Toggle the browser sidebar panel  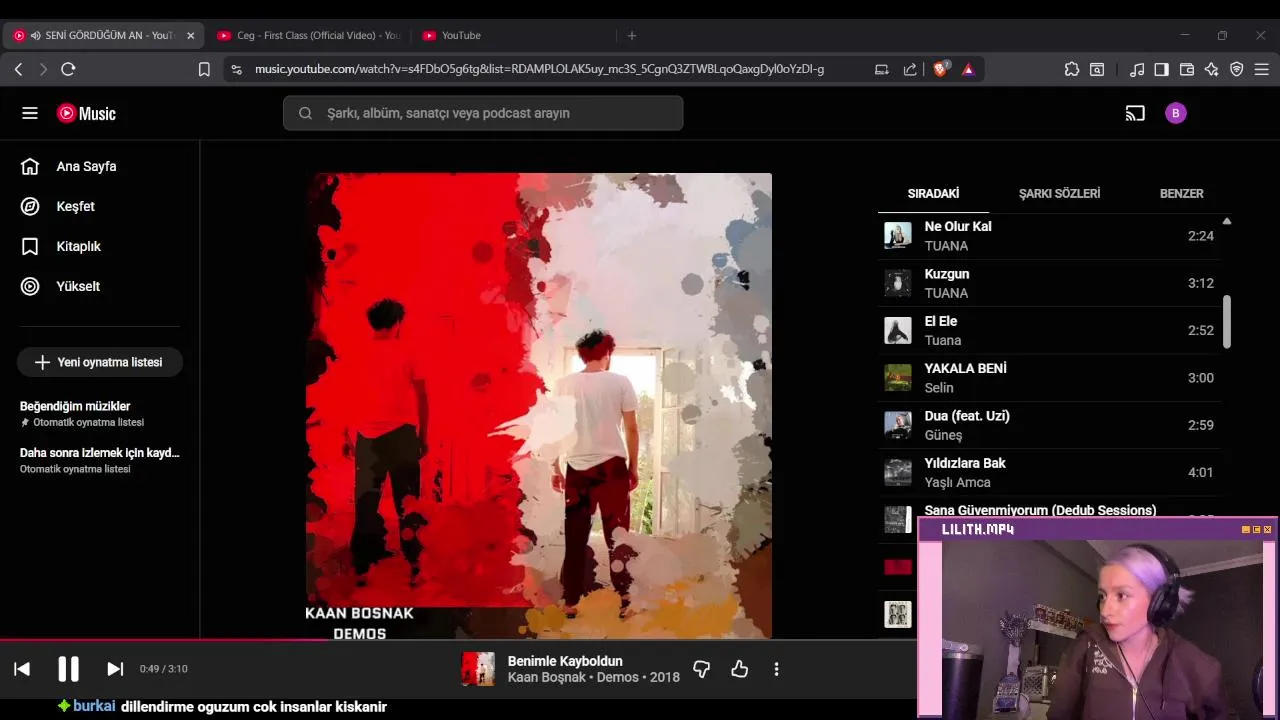coord(1161,69)
